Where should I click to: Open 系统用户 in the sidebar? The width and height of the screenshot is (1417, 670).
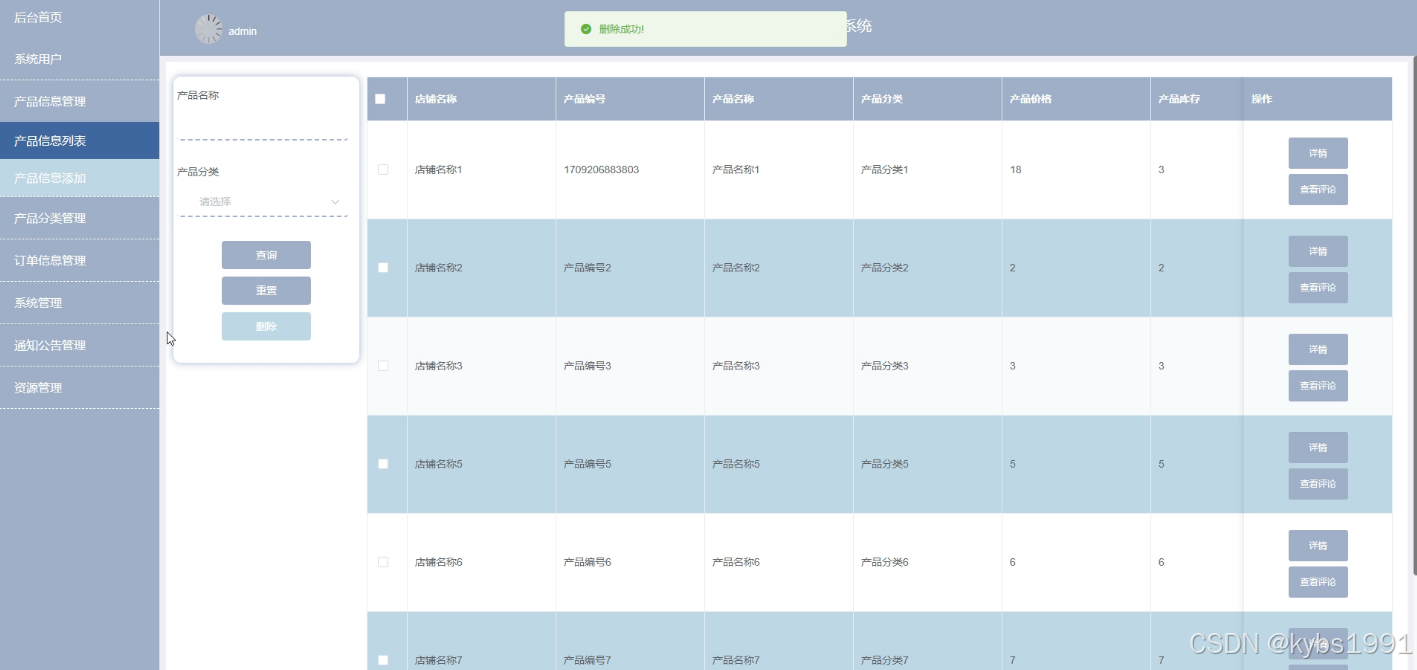click(79, 59)
